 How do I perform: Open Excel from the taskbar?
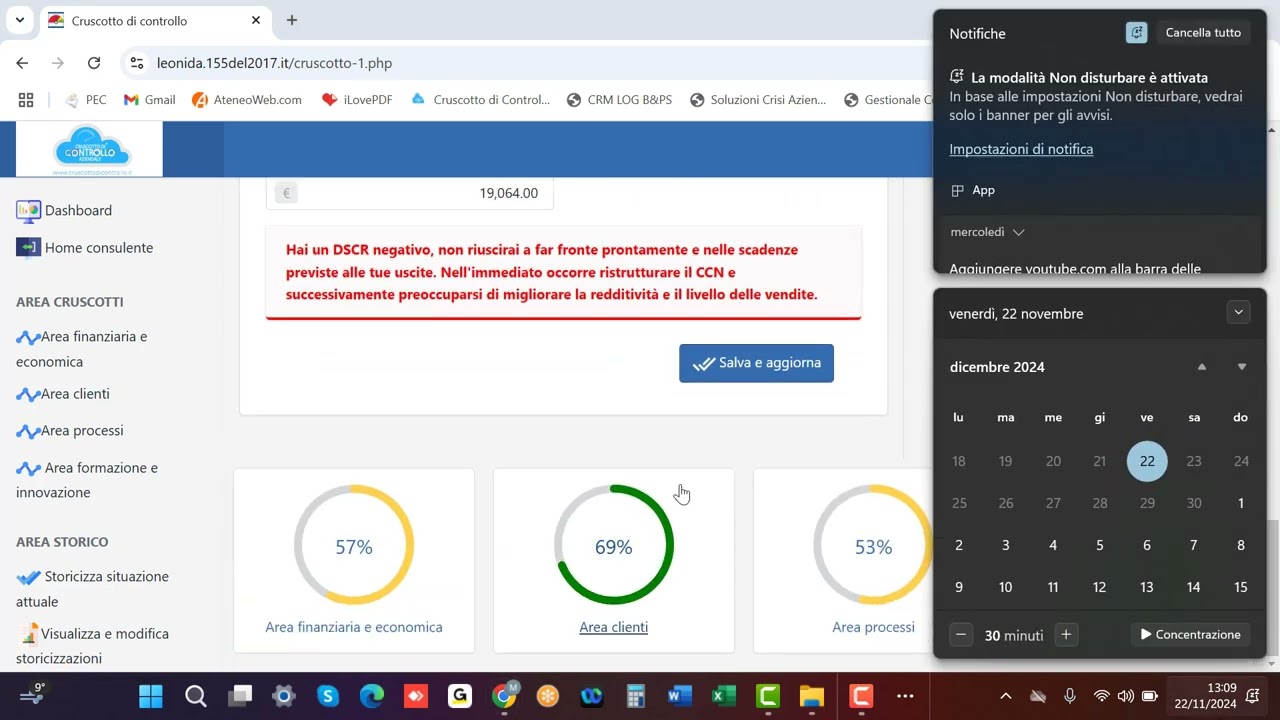pyautogui.click(x=723, y=696)
